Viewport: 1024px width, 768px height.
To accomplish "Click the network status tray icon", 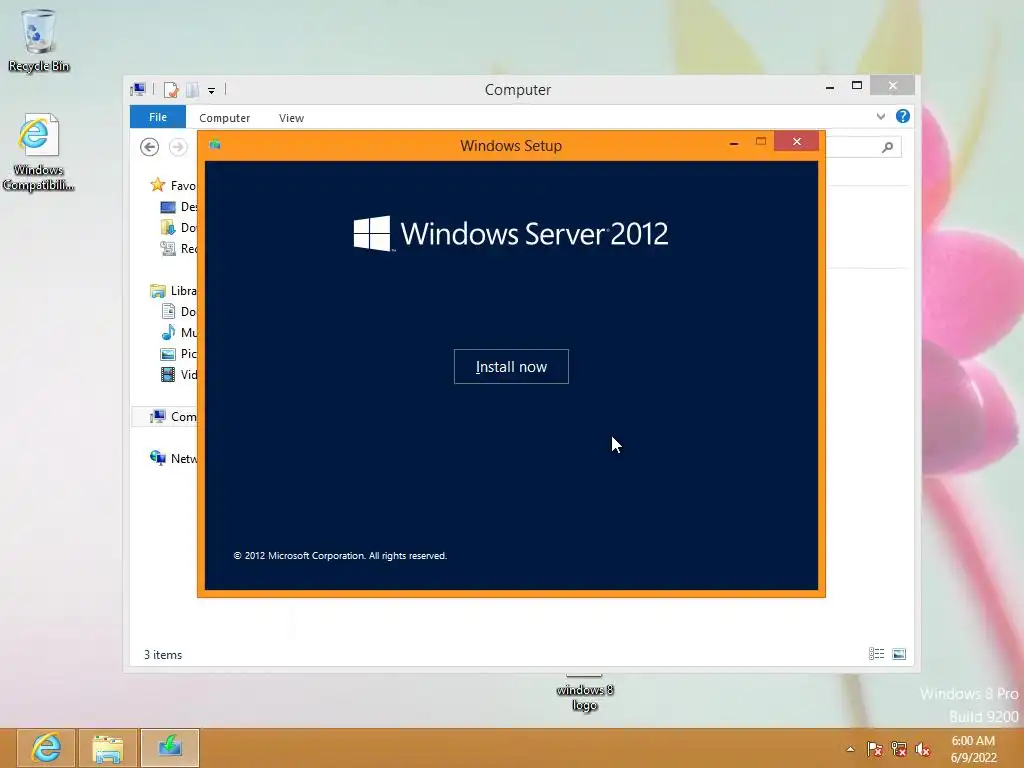I will [899, 749].
